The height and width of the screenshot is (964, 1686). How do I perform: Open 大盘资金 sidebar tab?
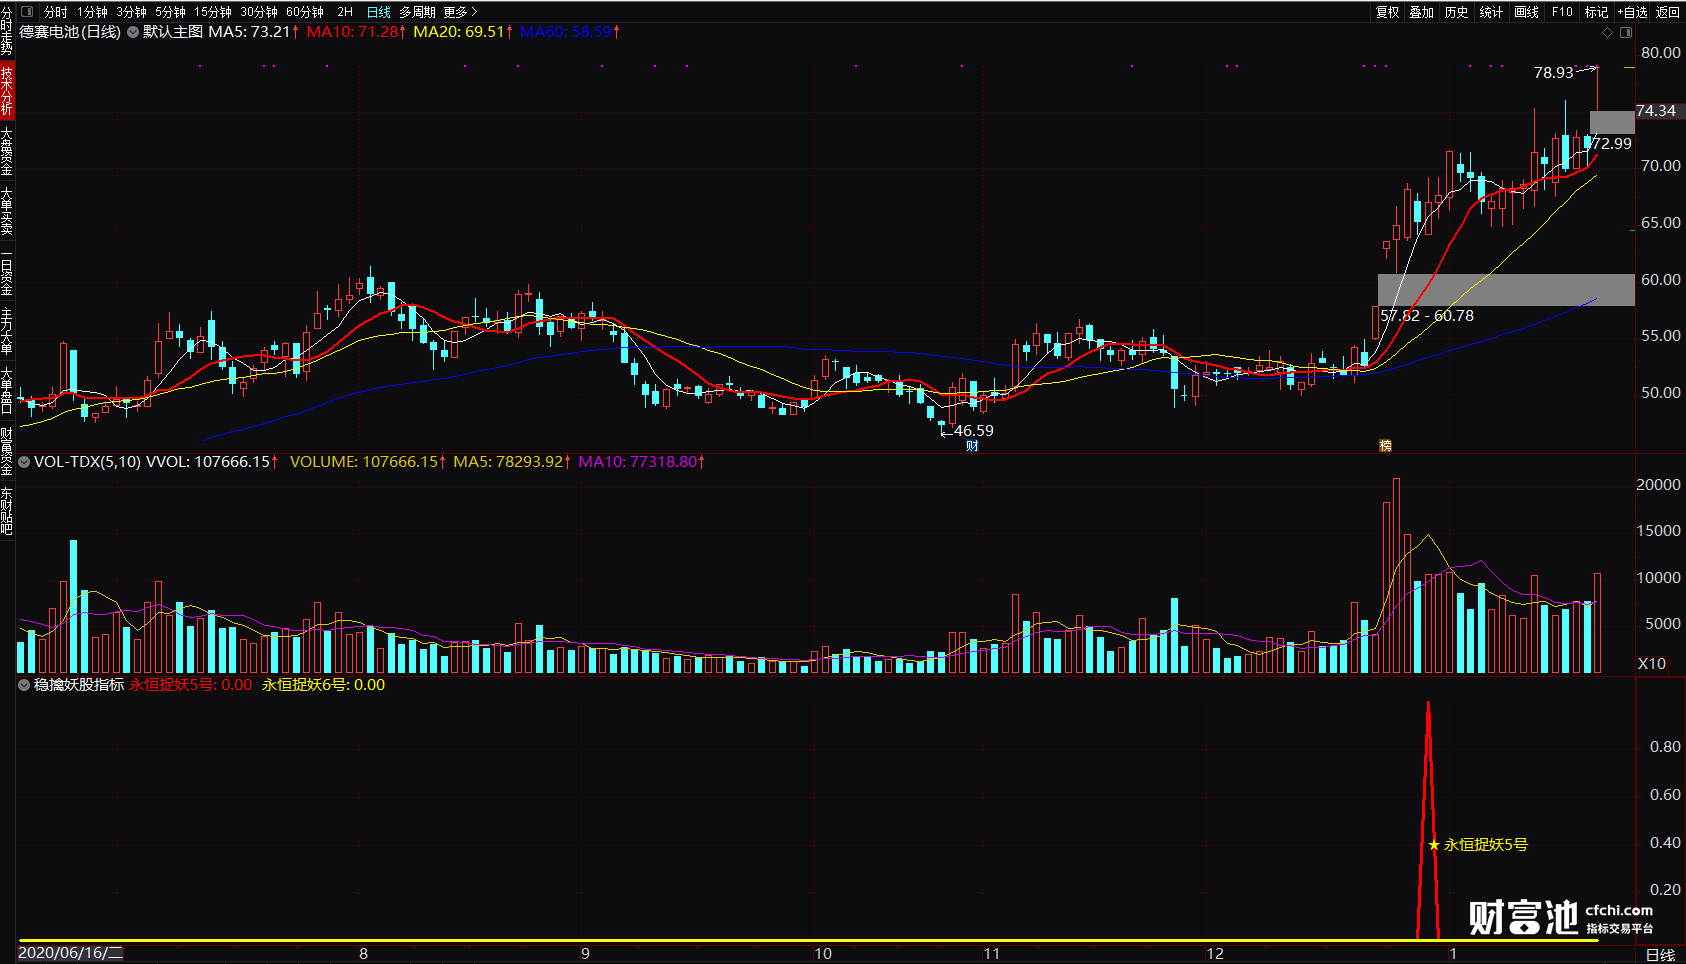click(7, 150)
